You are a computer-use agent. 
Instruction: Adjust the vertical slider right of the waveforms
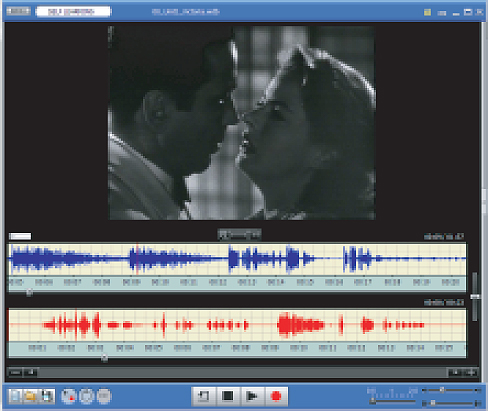[x=475, y=297]
